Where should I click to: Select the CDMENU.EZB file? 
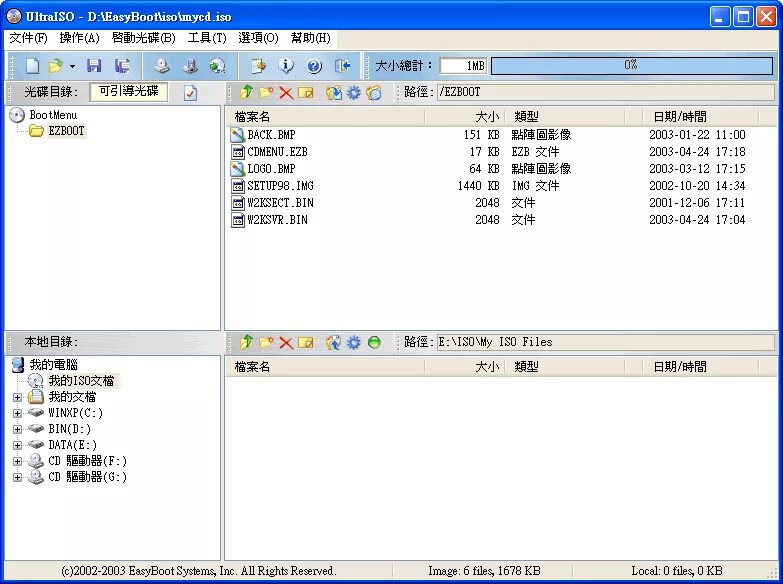point(277,152)
